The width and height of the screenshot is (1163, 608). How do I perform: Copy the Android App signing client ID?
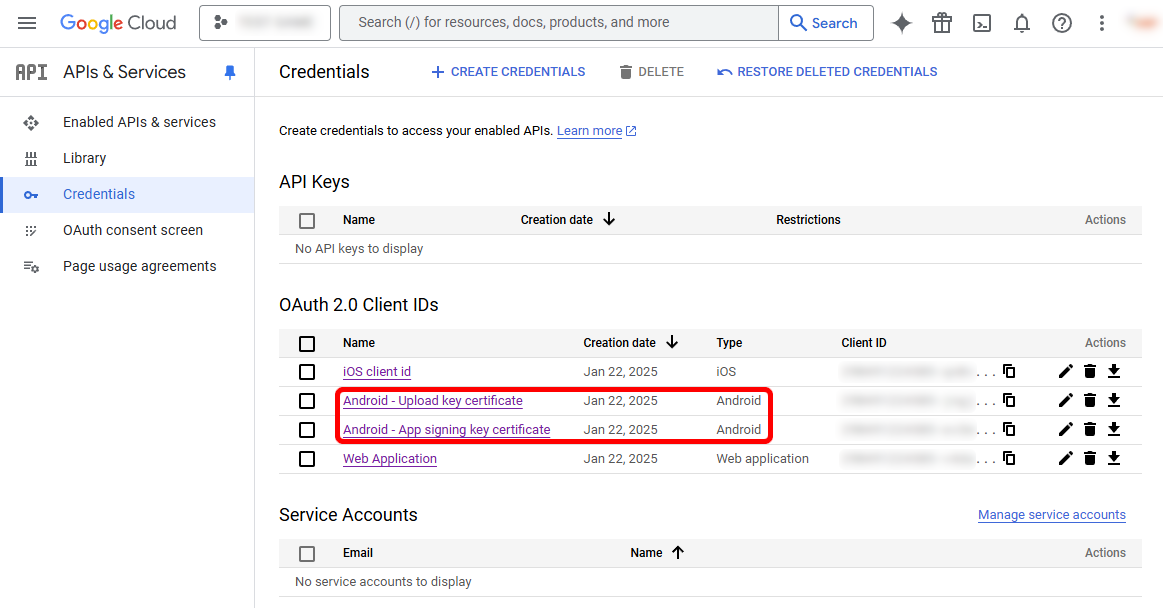(x=1009, y=429)
